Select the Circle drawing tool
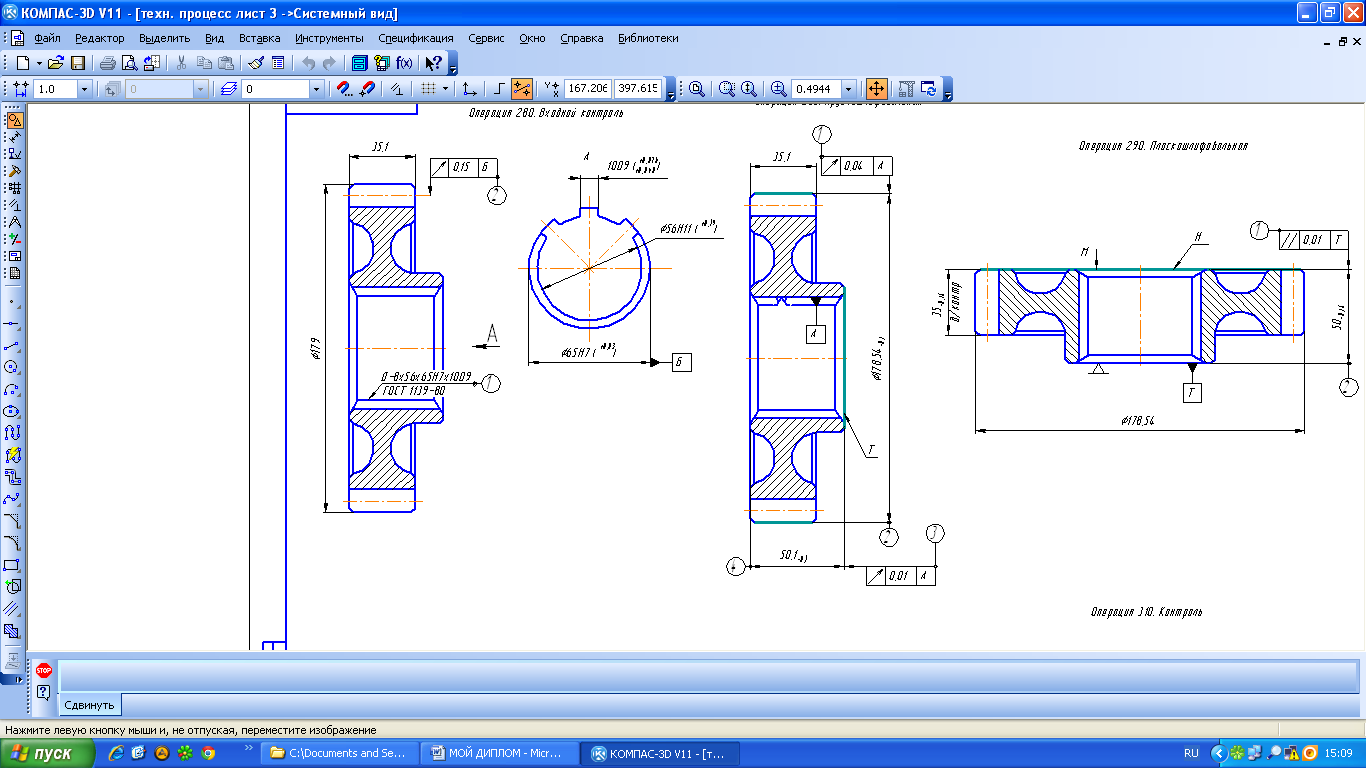Viewport: 1366px width, 768px height. click(x=13, y=367)
